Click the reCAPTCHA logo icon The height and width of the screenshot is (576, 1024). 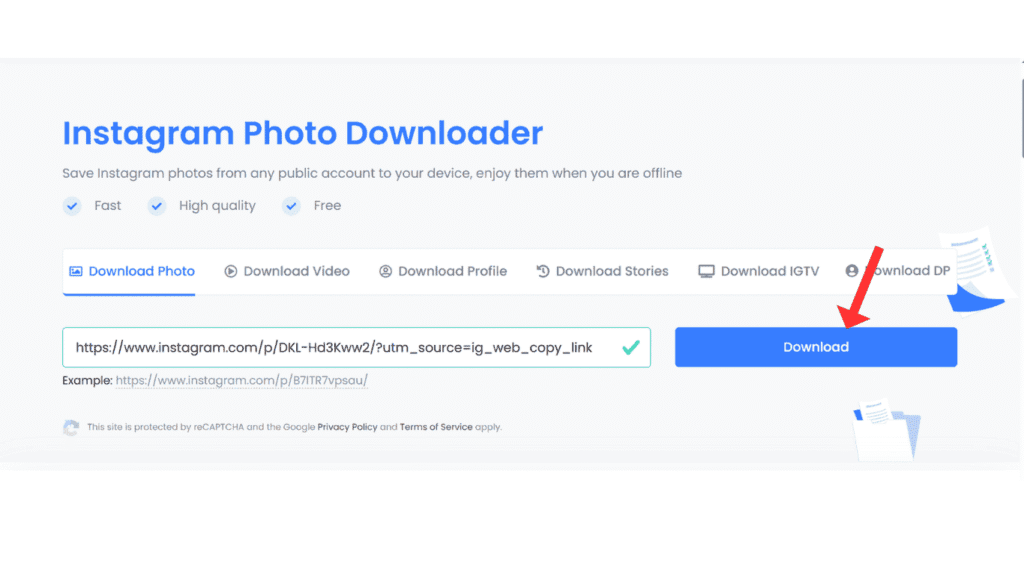71,427
